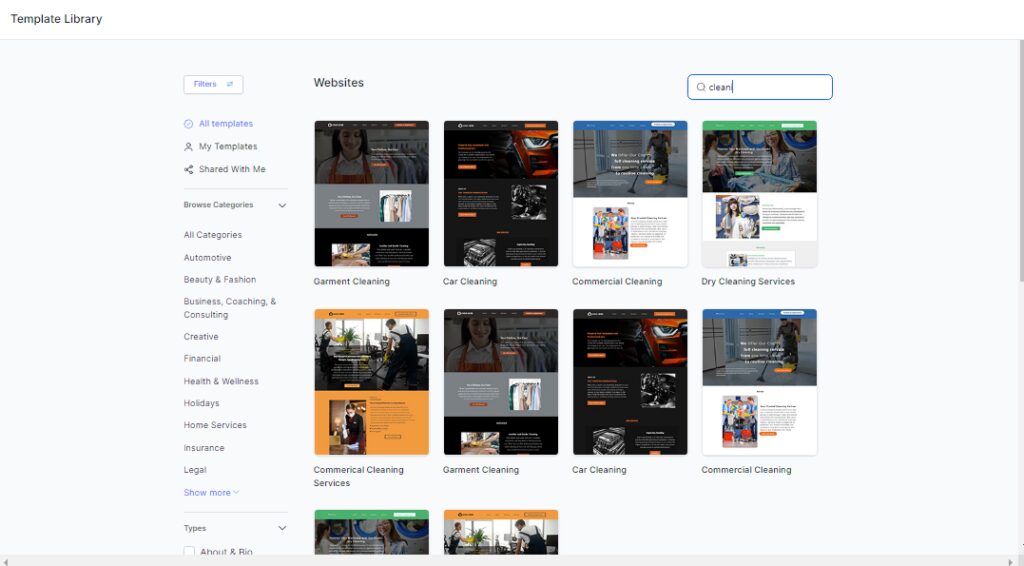Collapse the Browse Categories section
The image size is (1024, 566).
282,206
